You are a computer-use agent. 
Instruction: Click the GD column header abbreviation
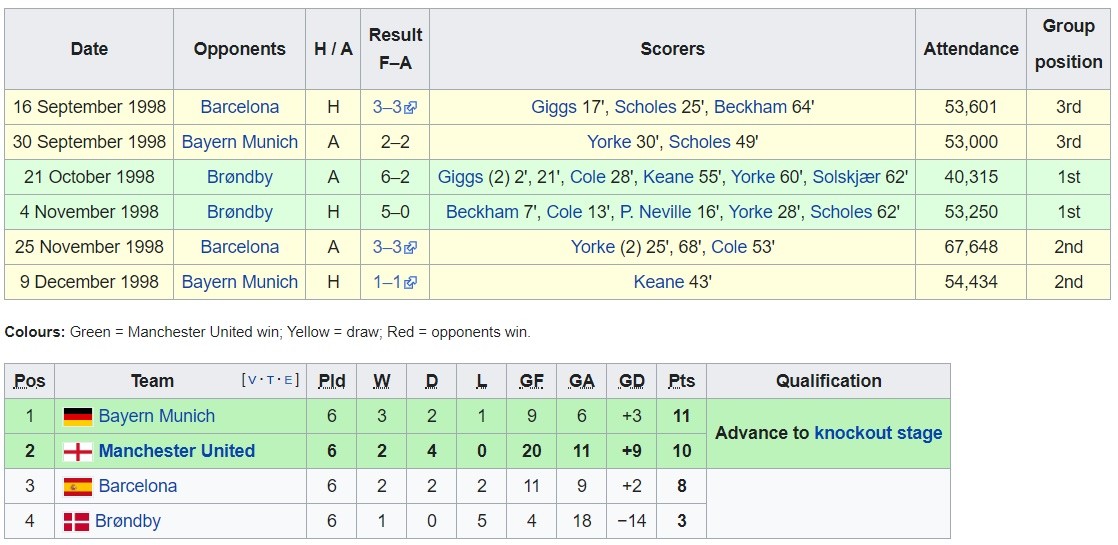click(631, 381)
